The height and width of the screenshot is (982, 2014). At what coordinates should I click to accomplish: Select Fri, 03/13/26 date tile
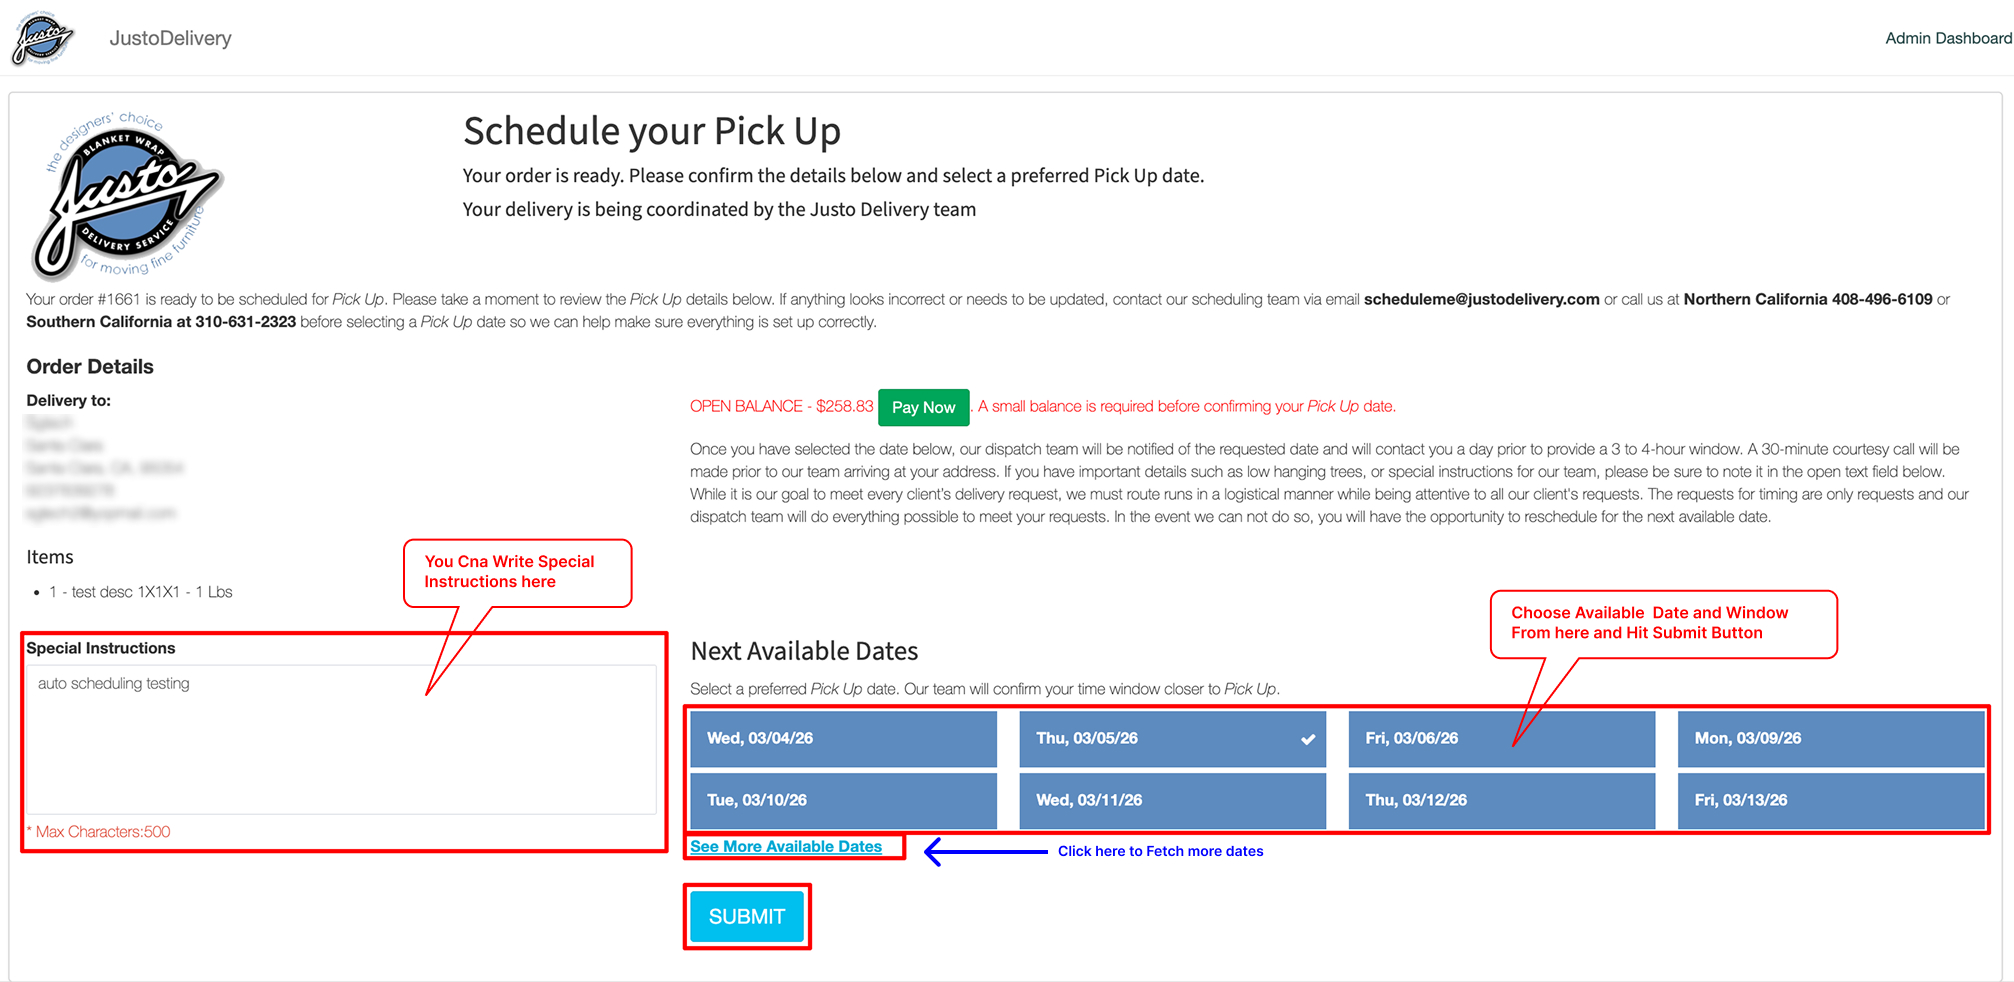pos(1830,800)
